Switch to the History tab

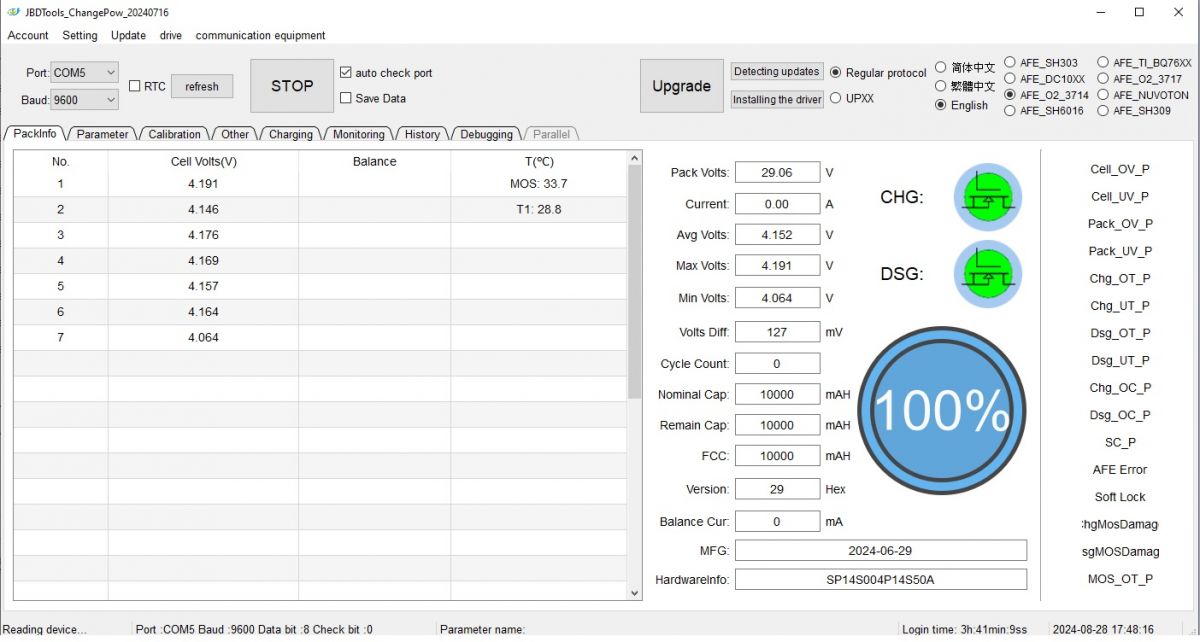[x=422, y=134]
